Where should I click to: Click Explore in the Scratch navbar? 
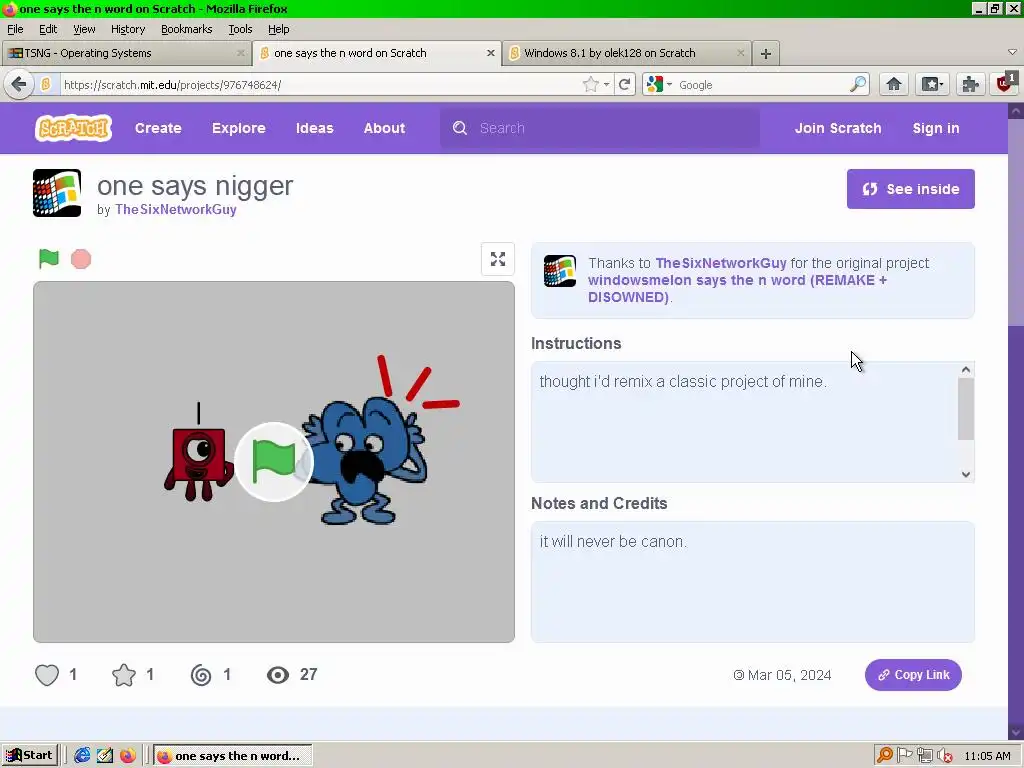pyautogui.click(x=238, y=128)
